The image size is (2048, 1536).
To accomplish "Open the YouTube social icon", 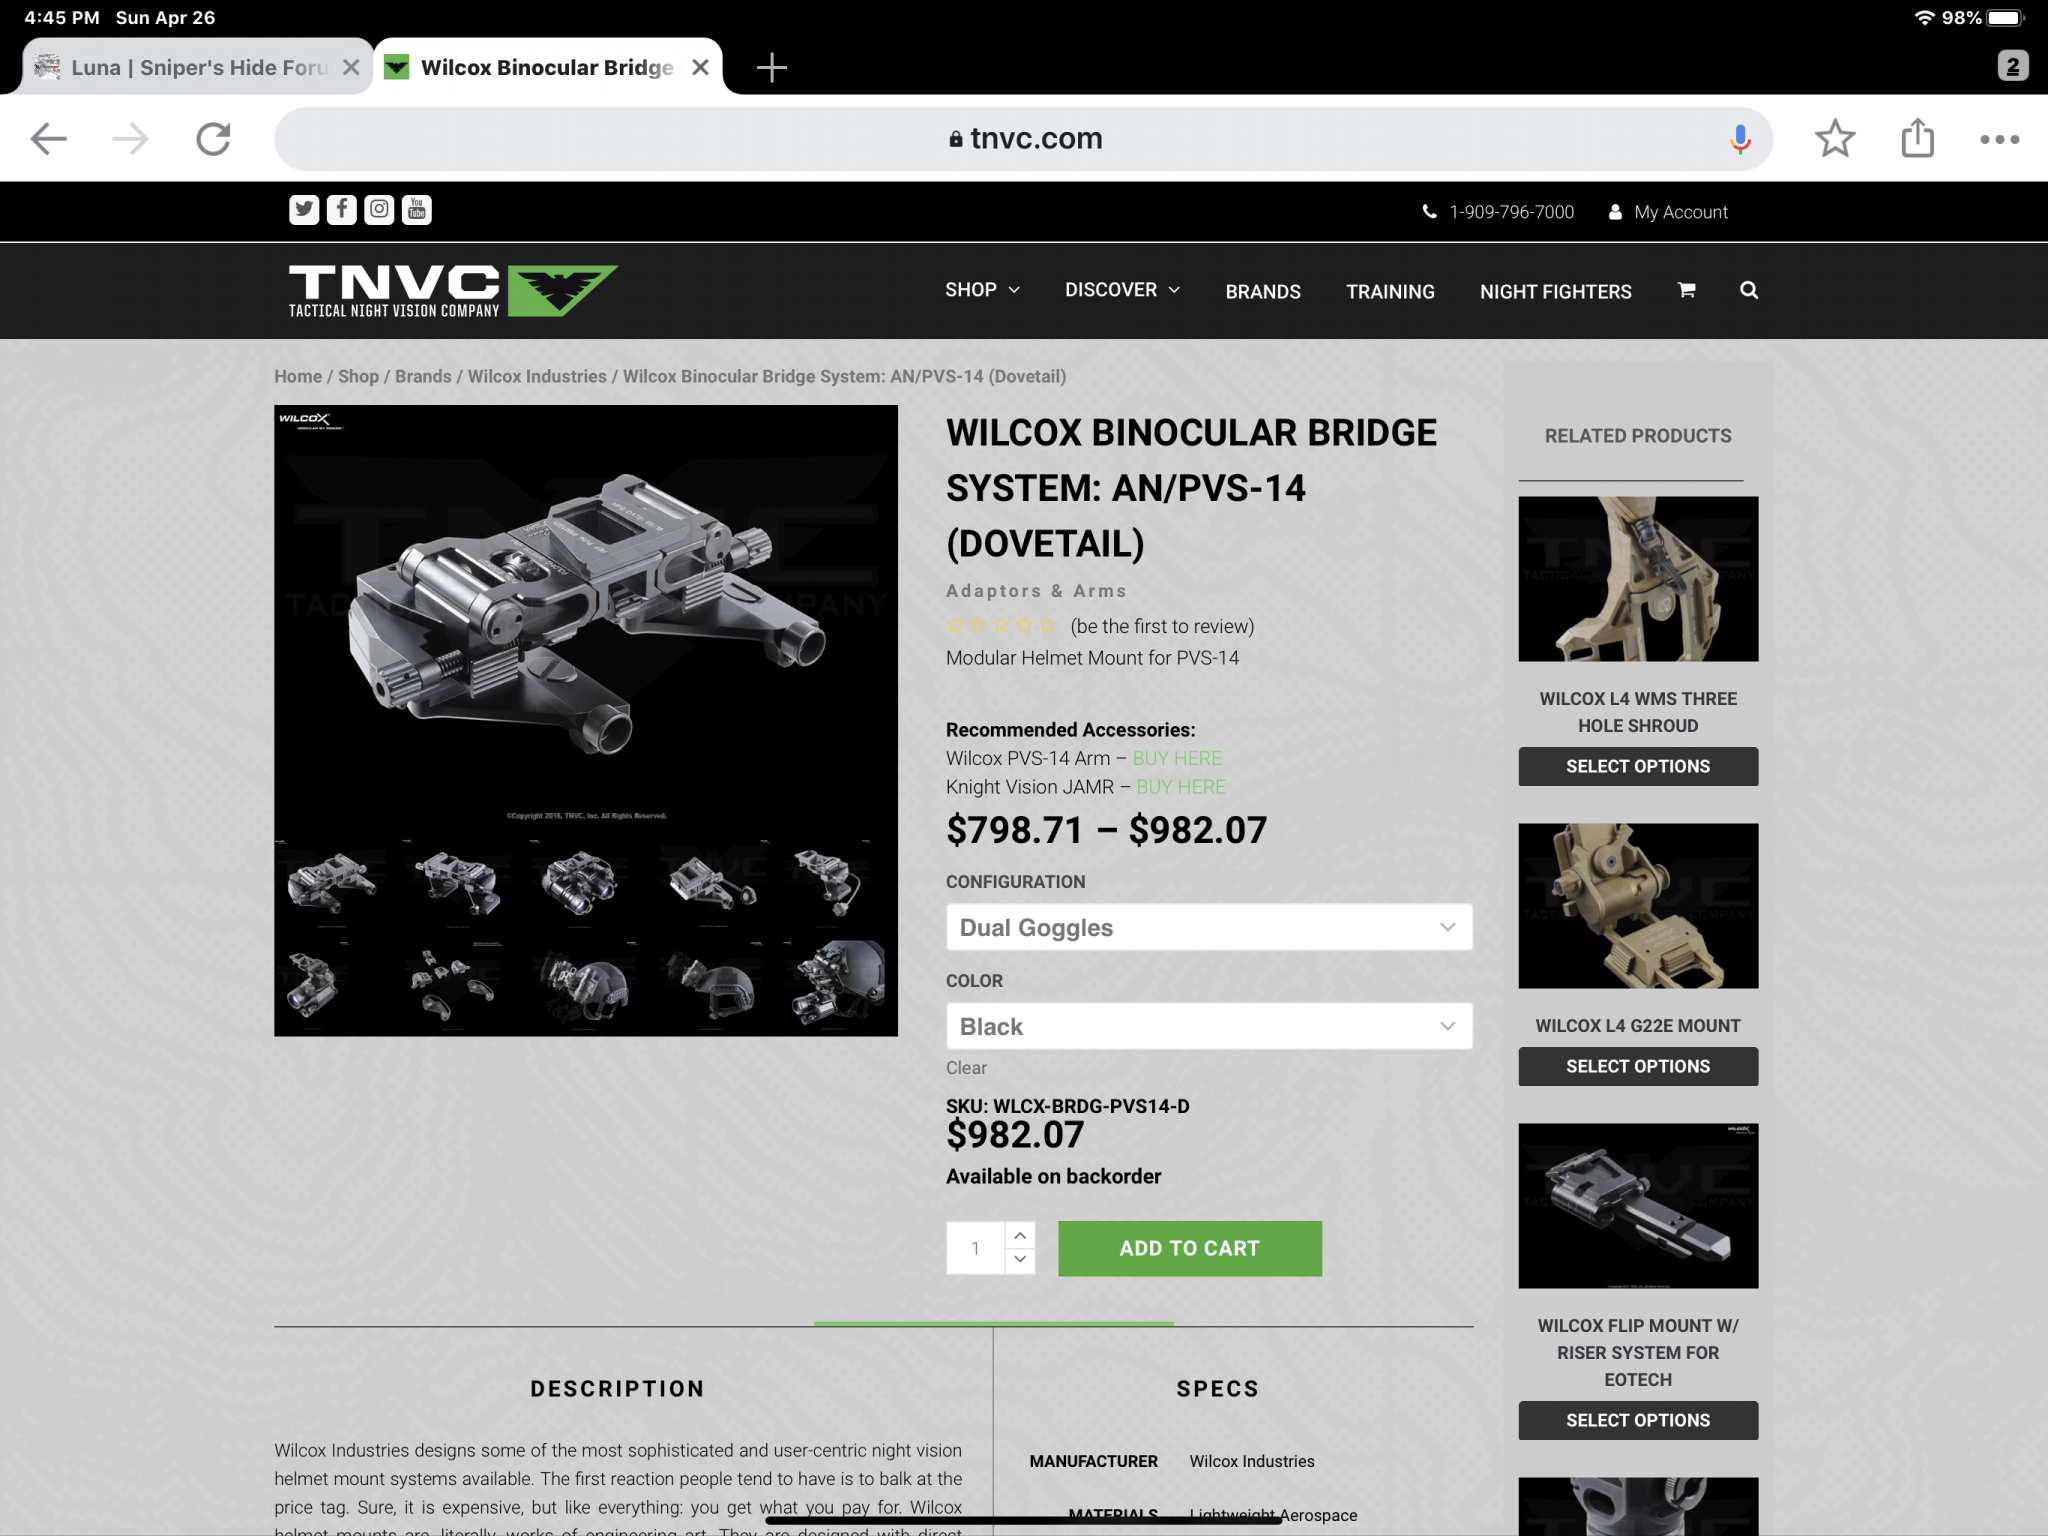I will [417, 210].
